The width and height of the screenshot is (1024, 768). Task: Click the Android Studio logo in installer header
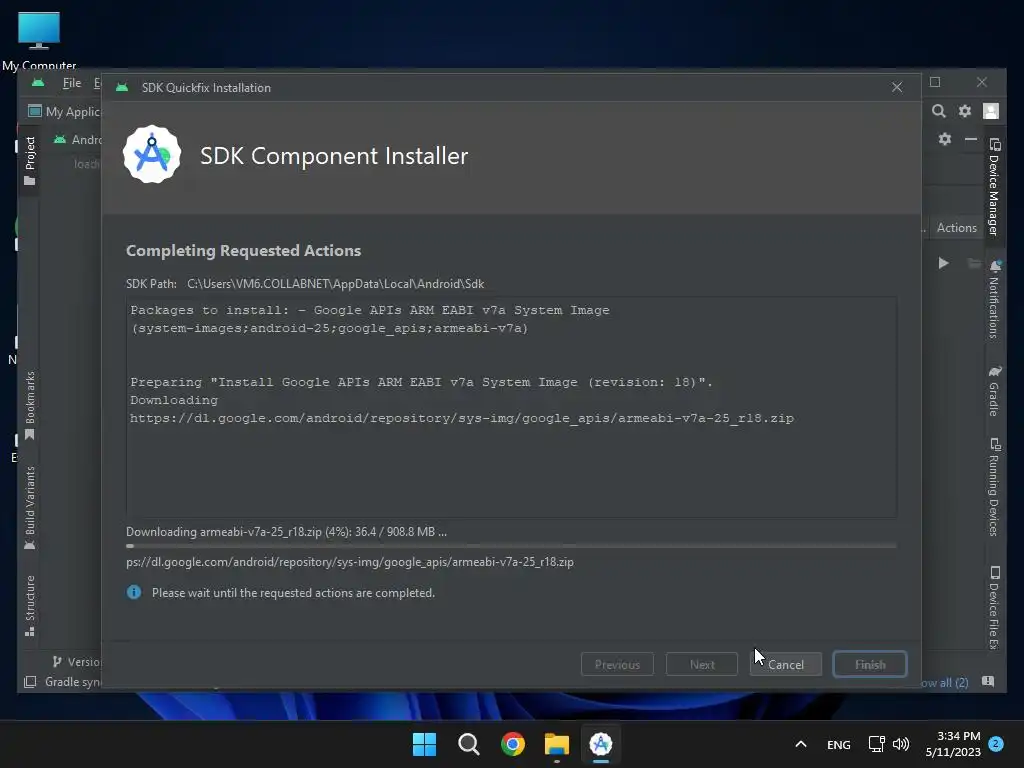[x=152, y=155]
